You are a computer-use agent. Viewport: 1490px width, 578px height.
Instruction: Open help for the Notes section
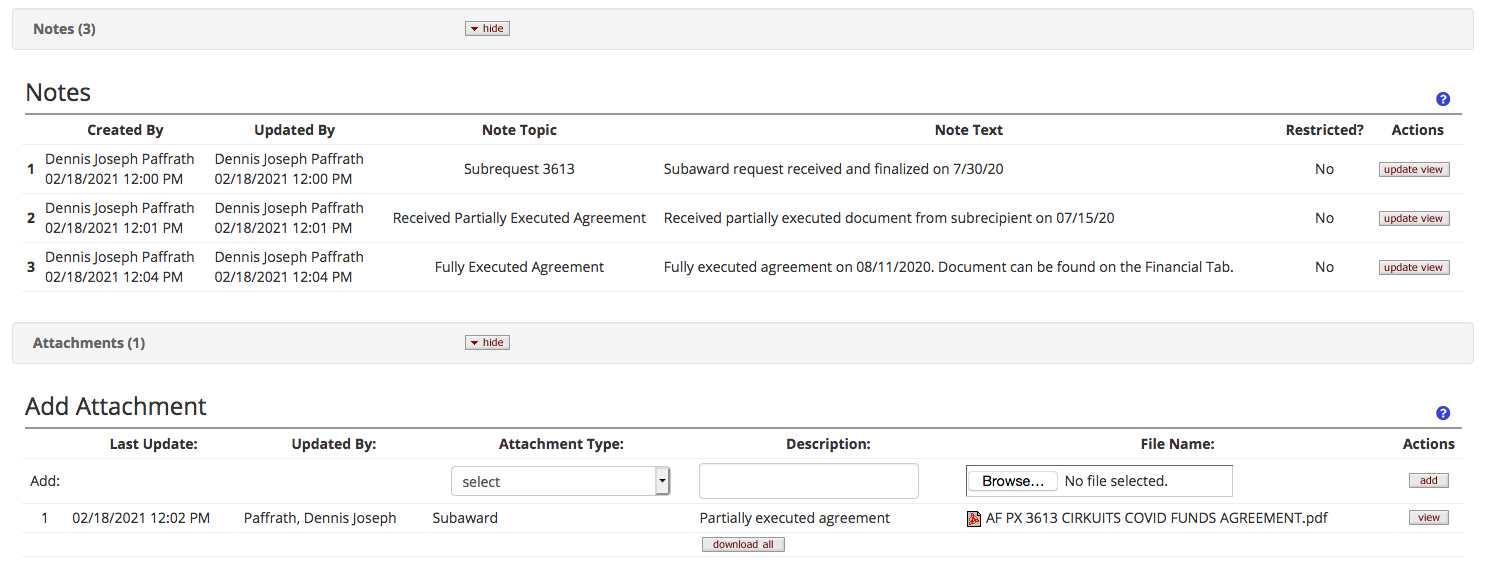(x=1442, y=99)
